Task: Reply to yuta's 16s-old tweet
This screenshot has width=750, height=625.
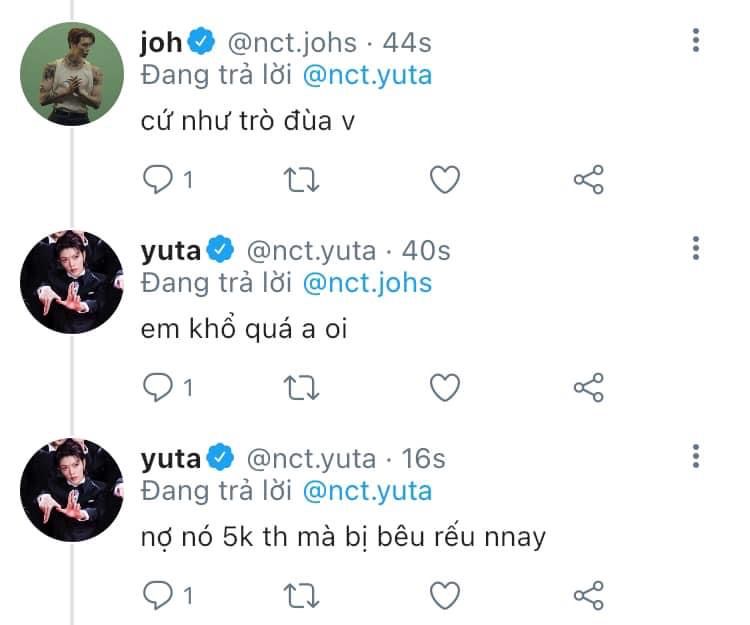Action: (x=158, y=595)
